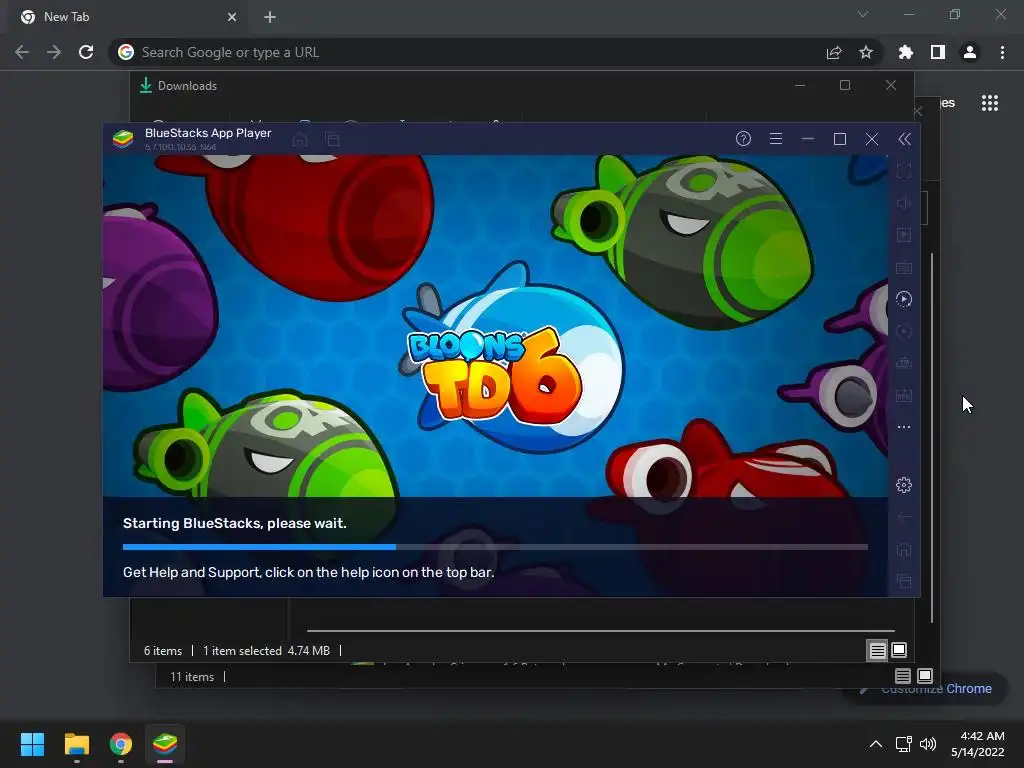1024x768 pixels.
Task: Open Chrome's three-dot menu
Action: (1002, 52)
